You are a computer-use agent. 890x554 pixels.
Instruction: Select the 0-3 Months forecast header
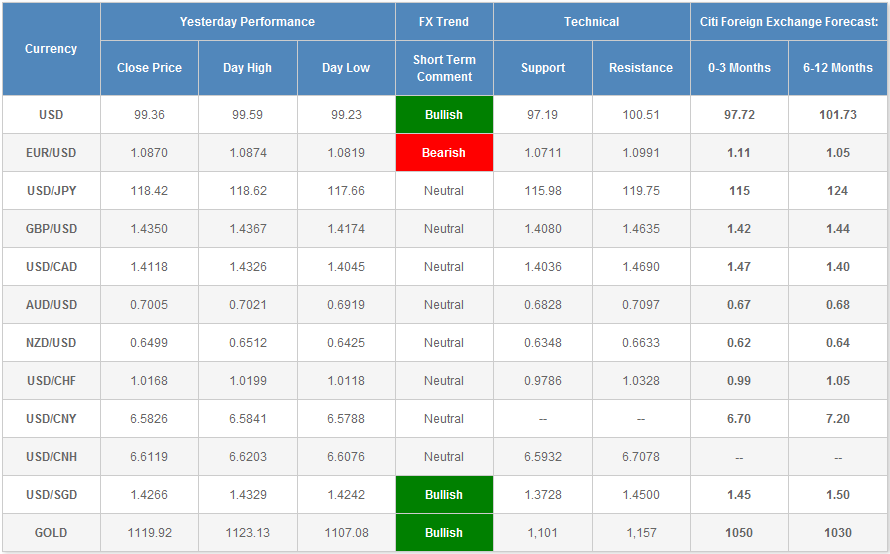click(739, 68)
